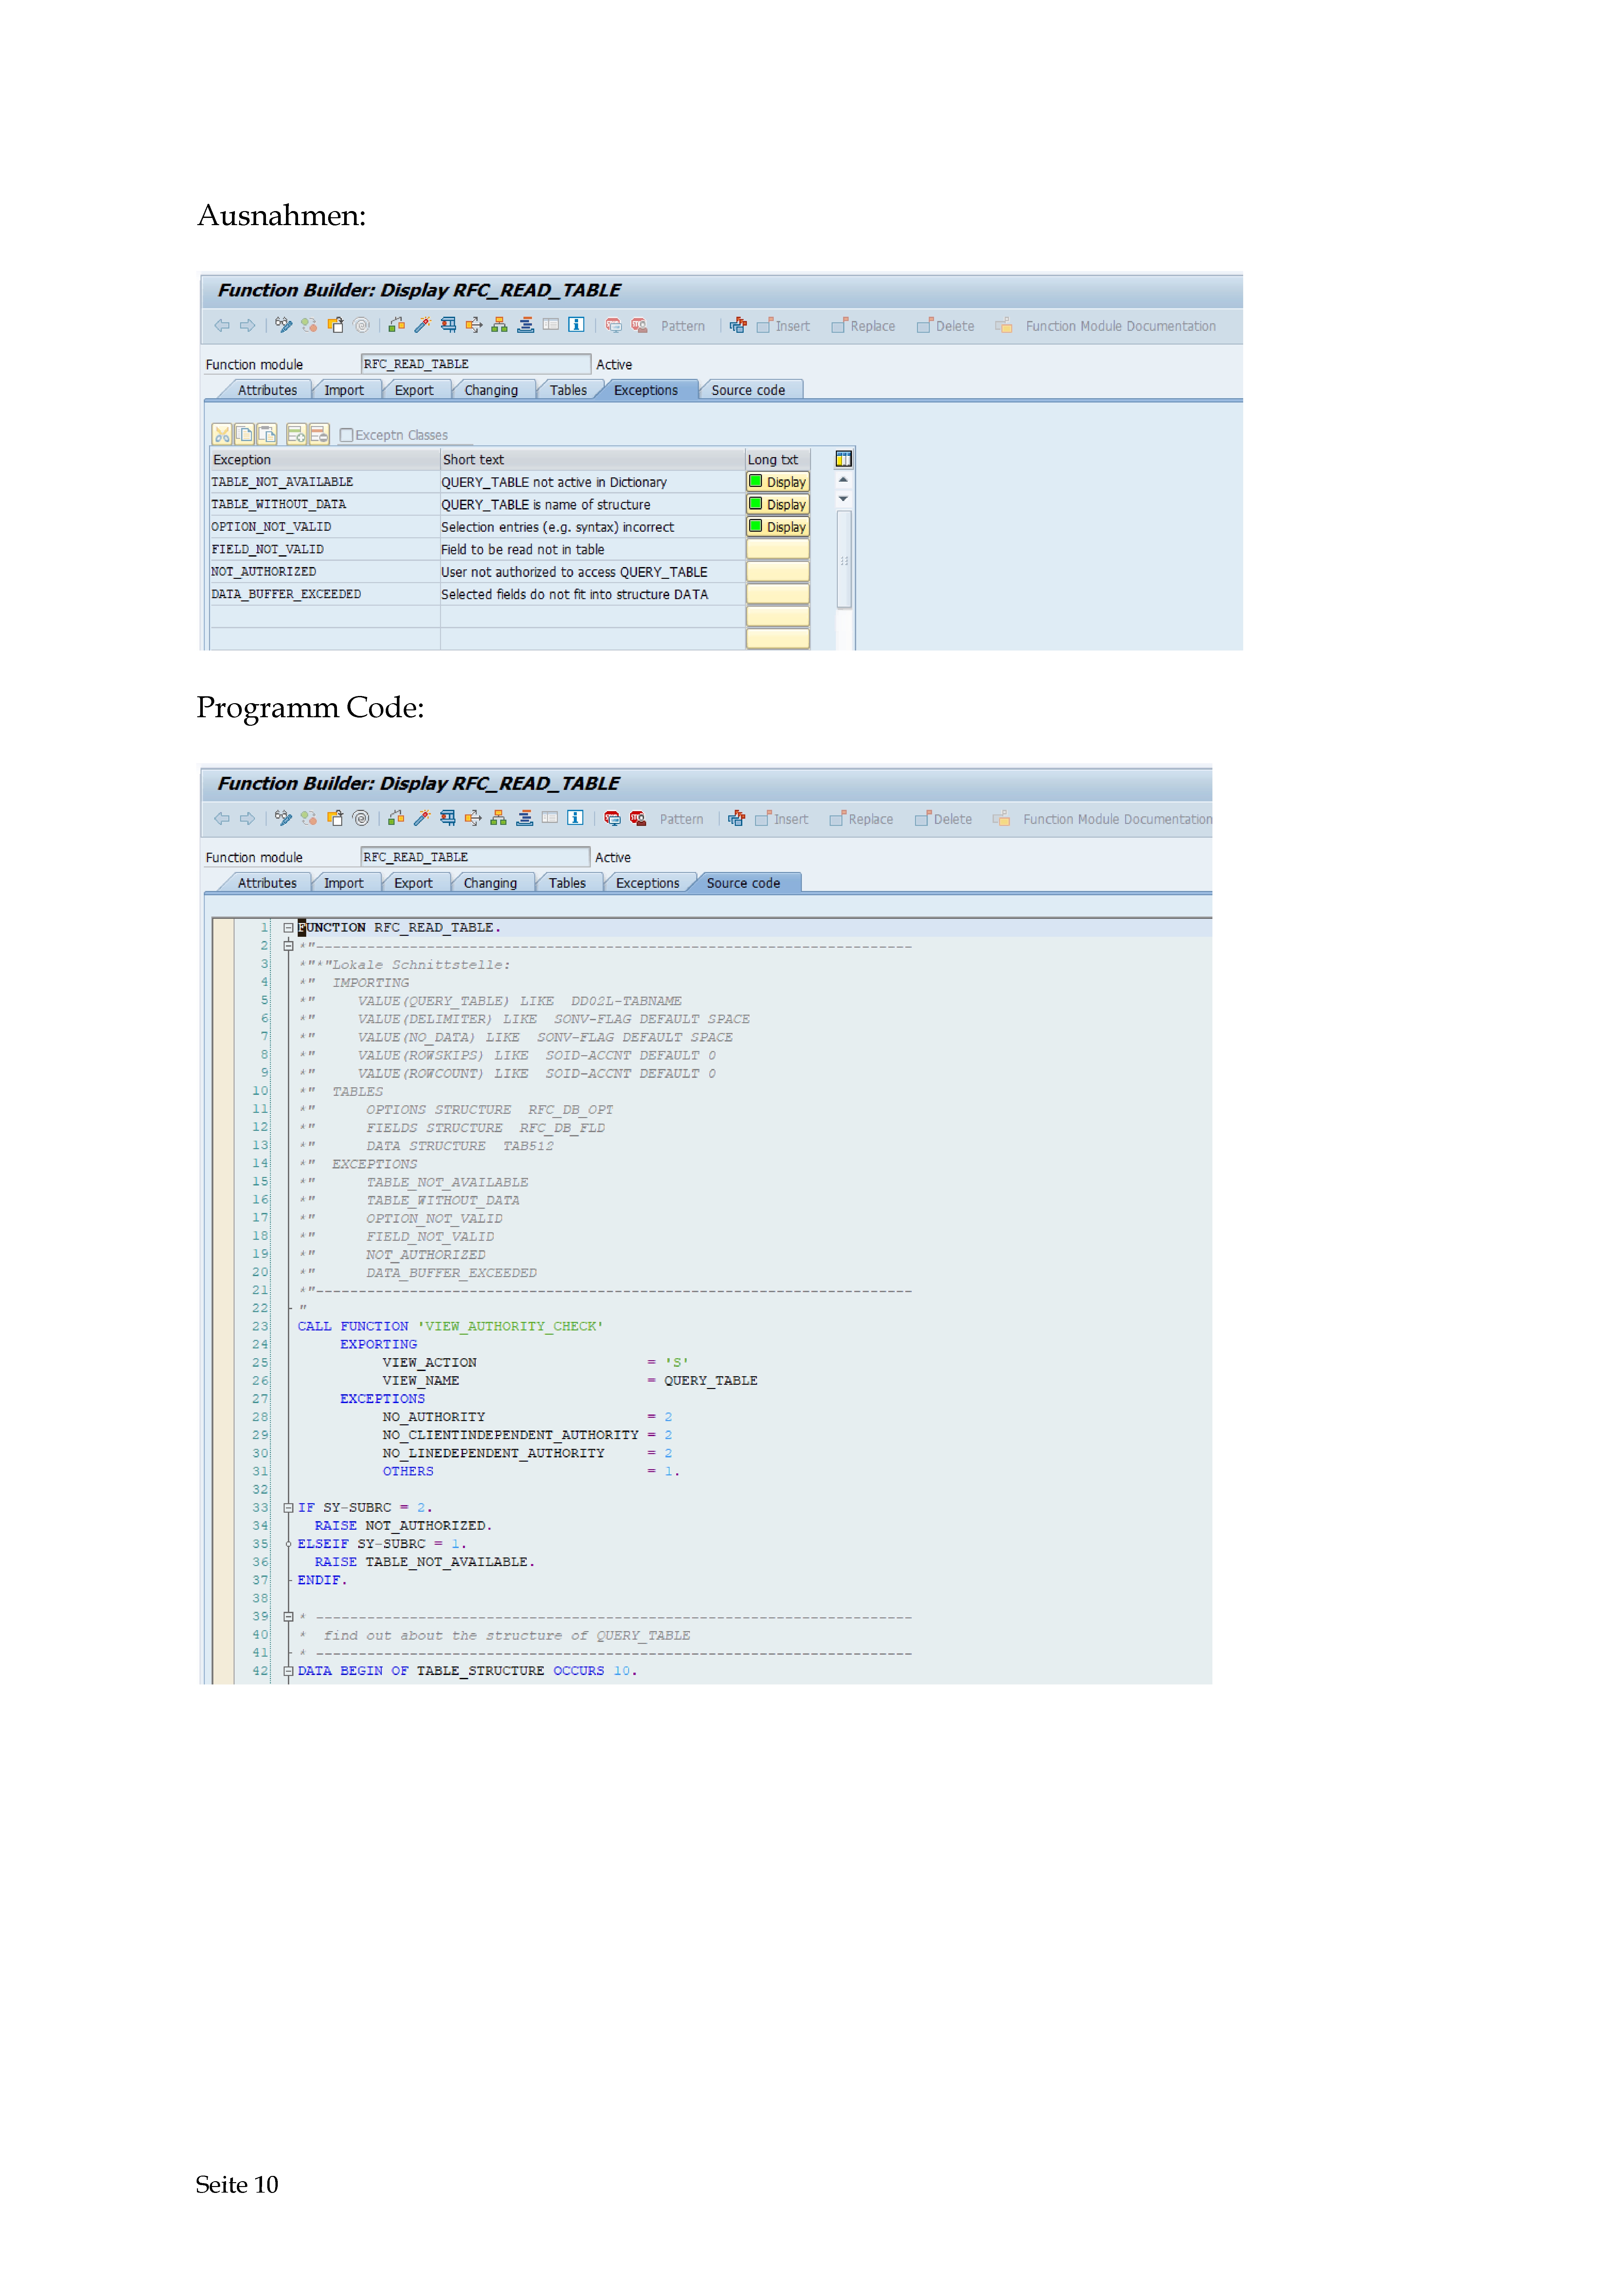Switch to Attributes tab in Exceptions-tab window
The image size is (1623, 2296).
(x=267, y=390)
